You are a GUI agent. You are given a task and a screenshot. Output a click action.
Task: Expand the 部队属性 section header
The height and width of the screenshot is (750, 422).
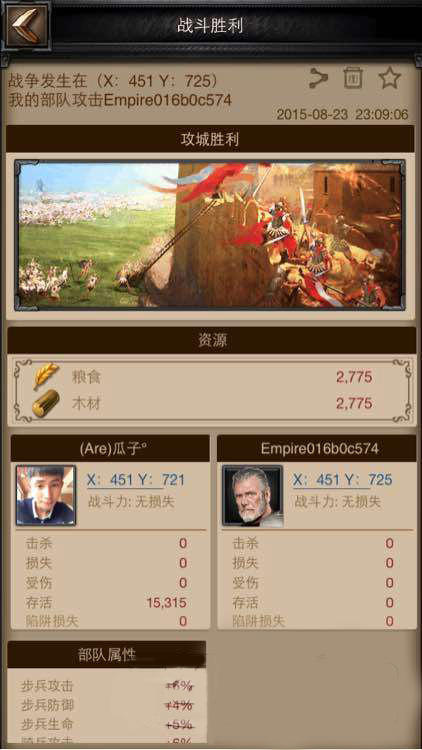click(107, 655)
